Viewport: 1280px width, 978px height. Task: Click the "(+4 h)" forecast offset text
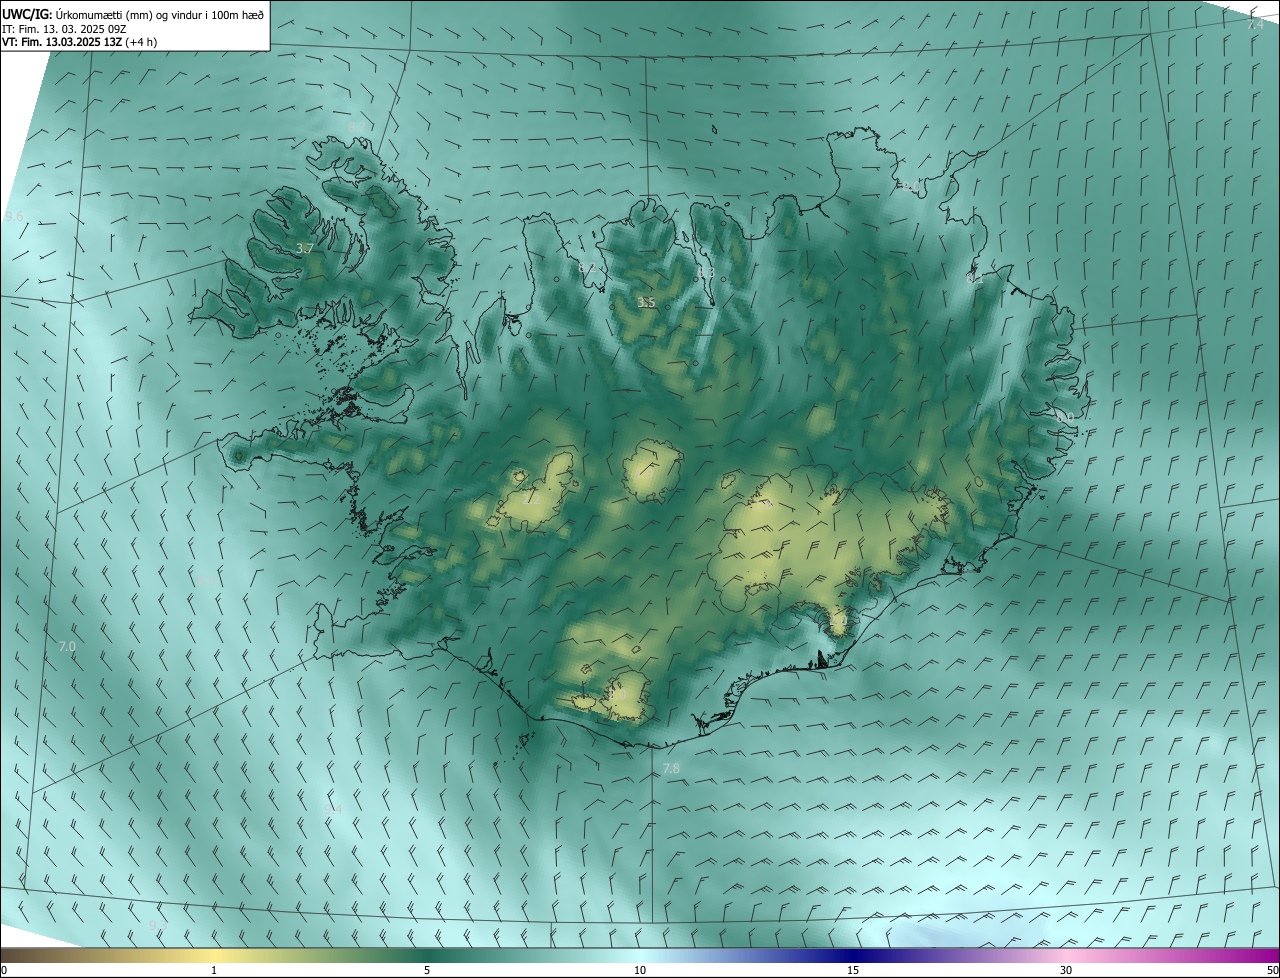click(142, 42)
